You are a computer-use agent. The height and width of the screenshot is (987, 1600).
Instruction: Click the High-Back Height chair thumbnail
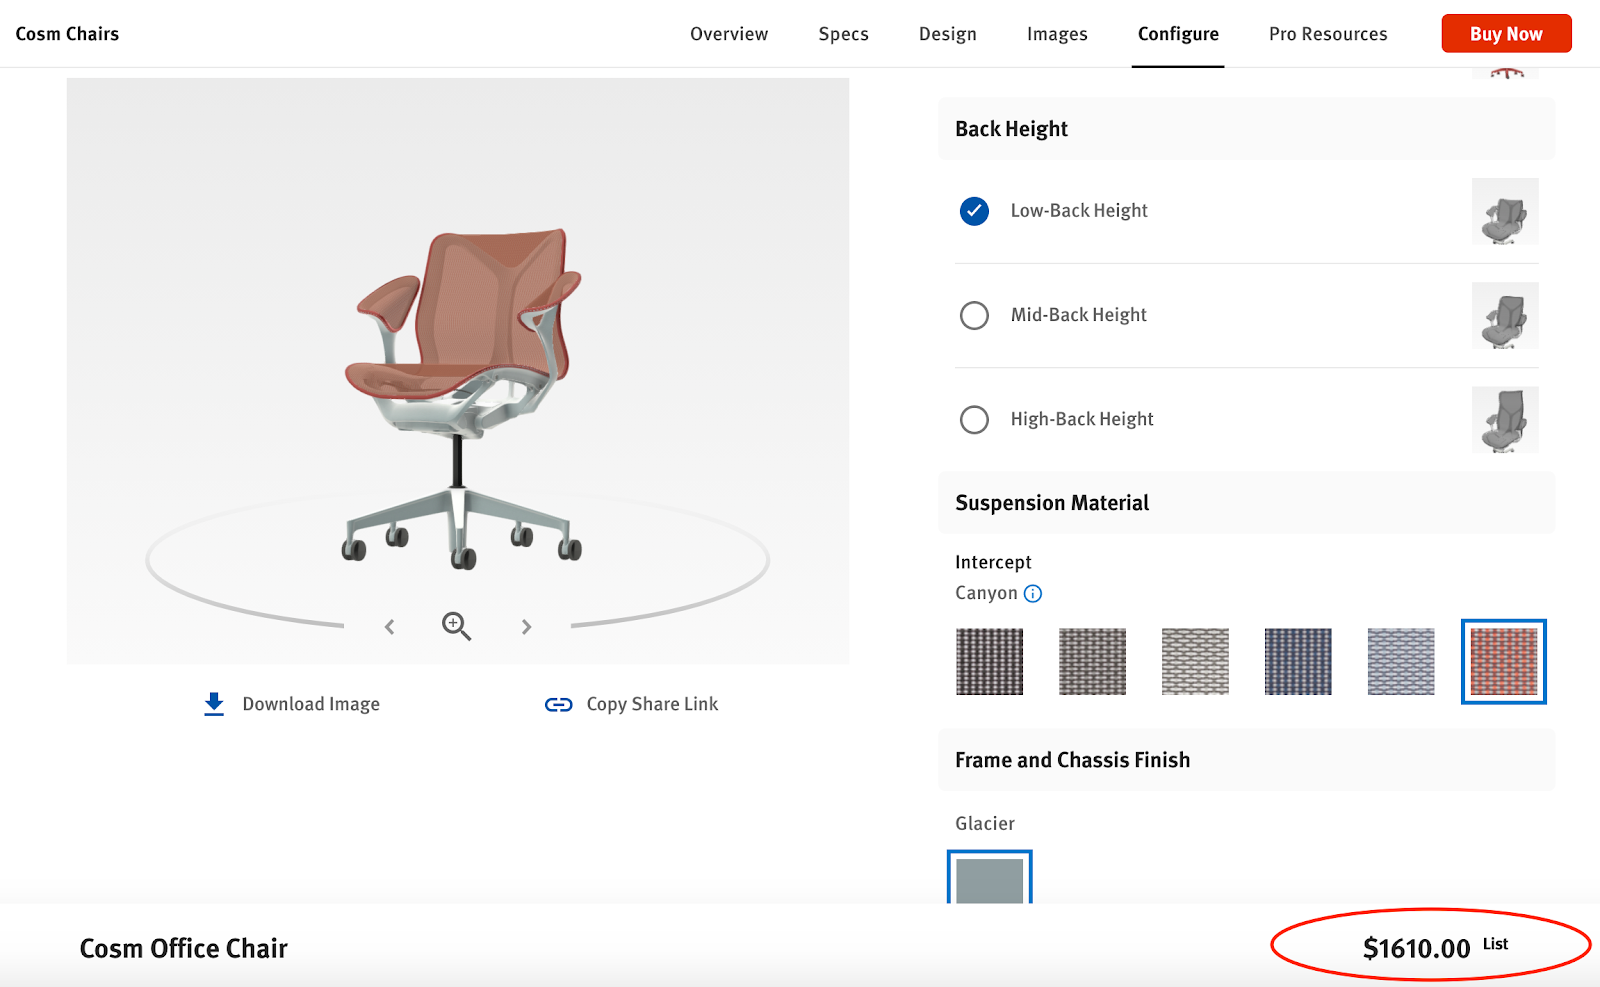1505,420
